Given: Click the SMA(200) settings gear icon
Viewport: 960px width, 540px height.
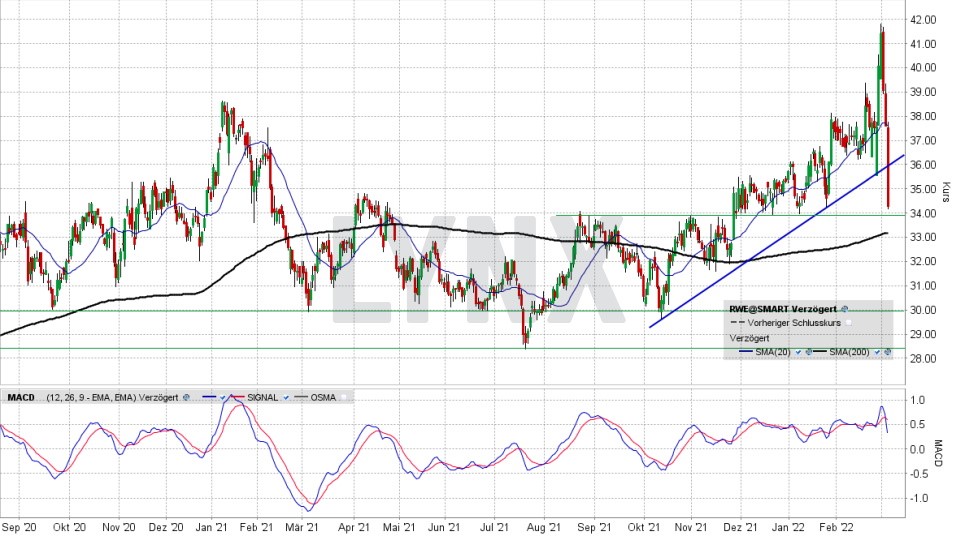Looking at the screenshot, I should pyautogui.click(x=887, y=353).
